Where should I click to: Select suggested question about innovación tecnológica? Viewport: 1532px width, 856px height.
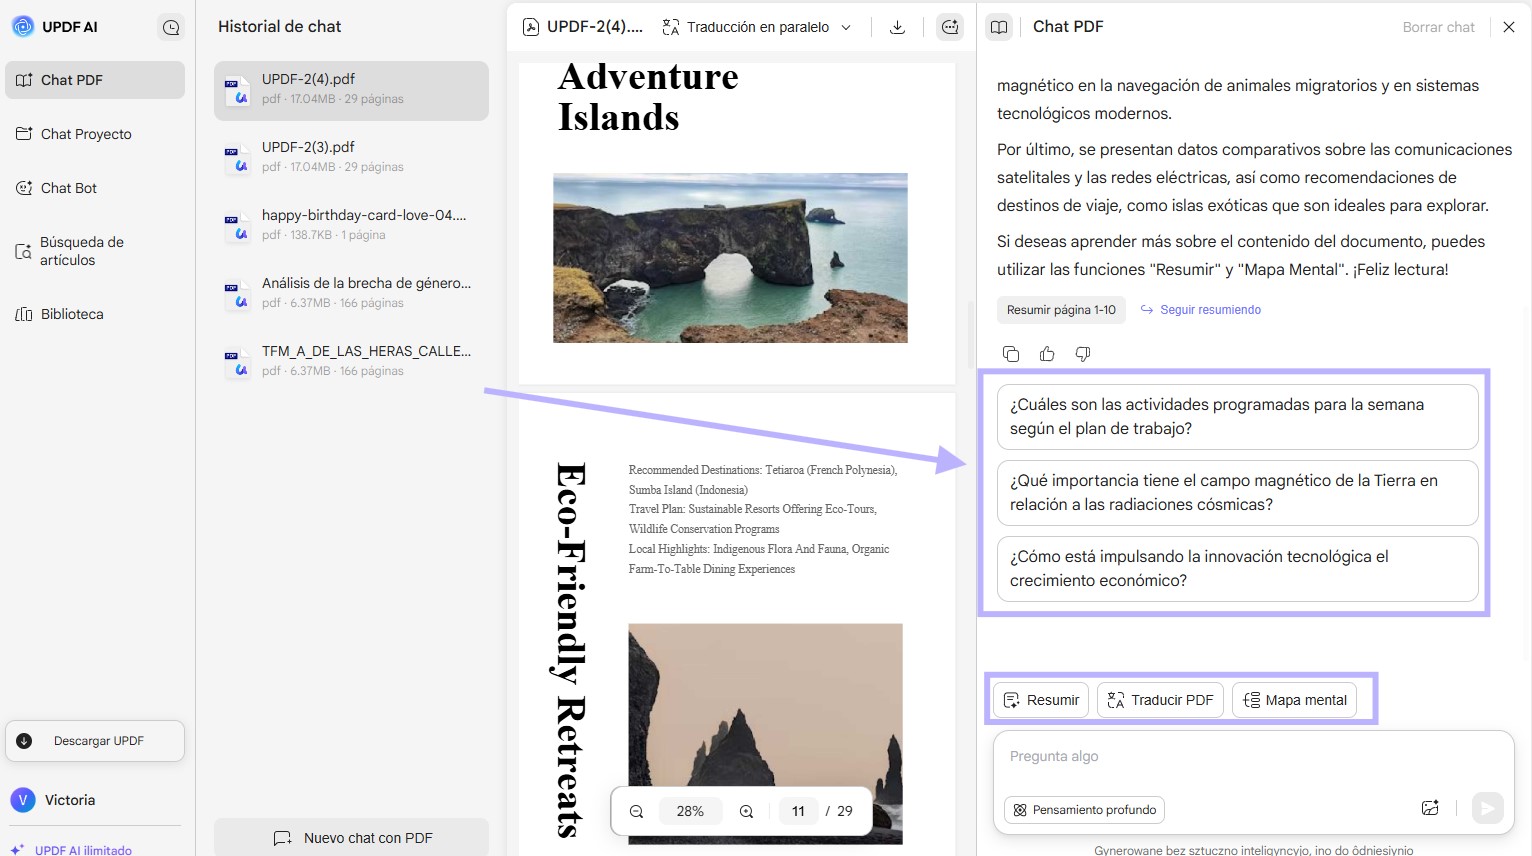pos(1238,569)
